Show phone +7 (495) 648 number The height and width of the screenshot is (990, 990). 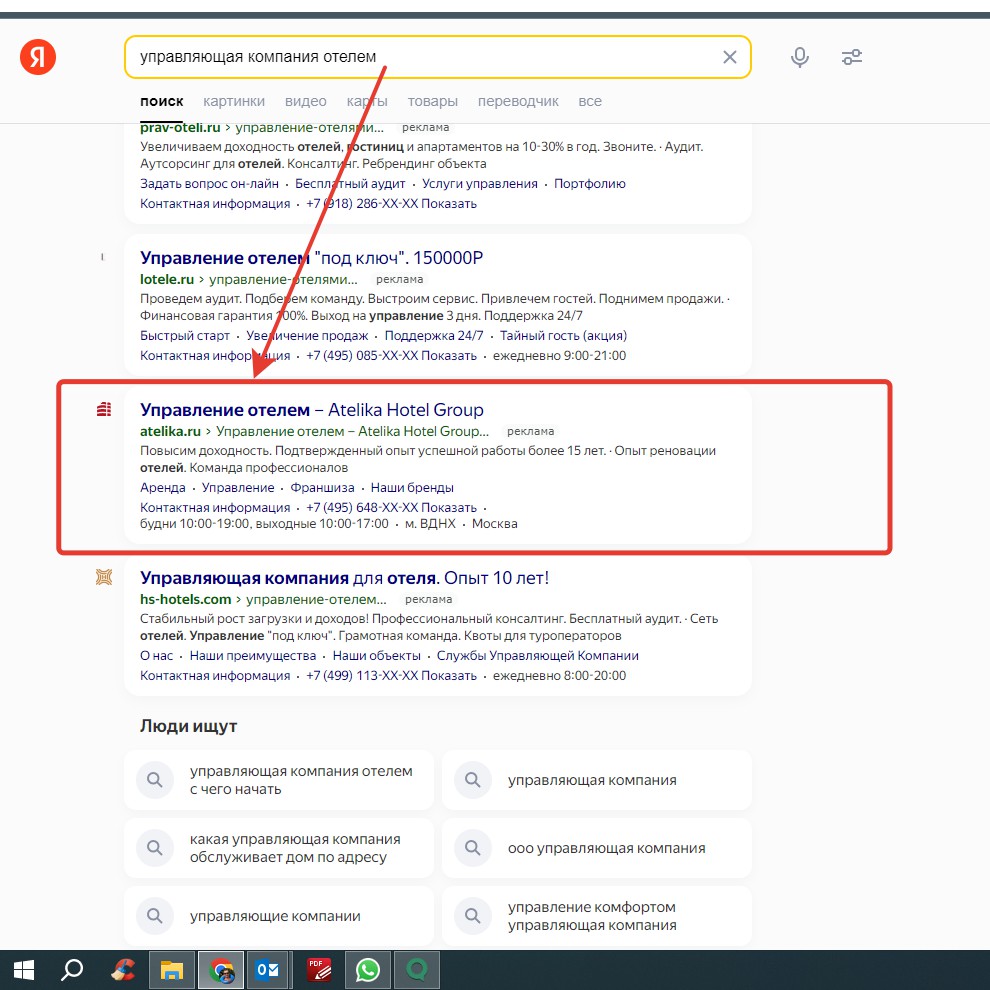391,508
